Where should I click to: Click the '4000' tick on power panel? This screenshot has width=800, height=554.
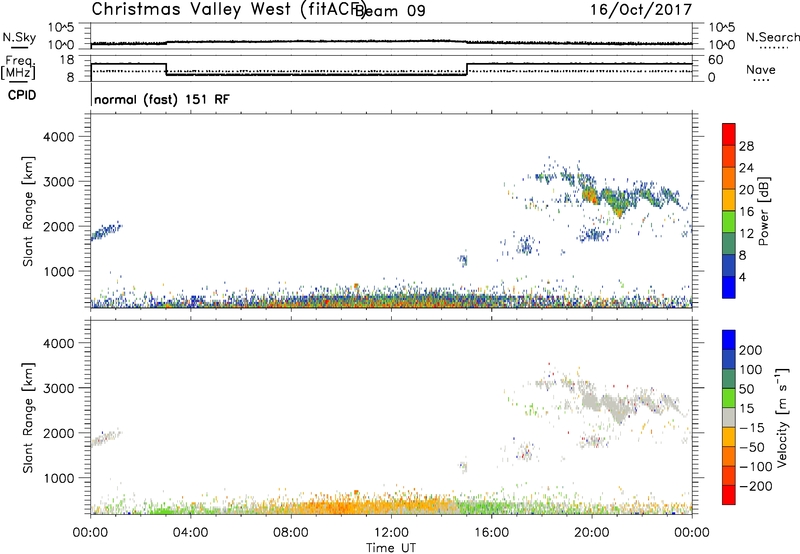[59, 137]
